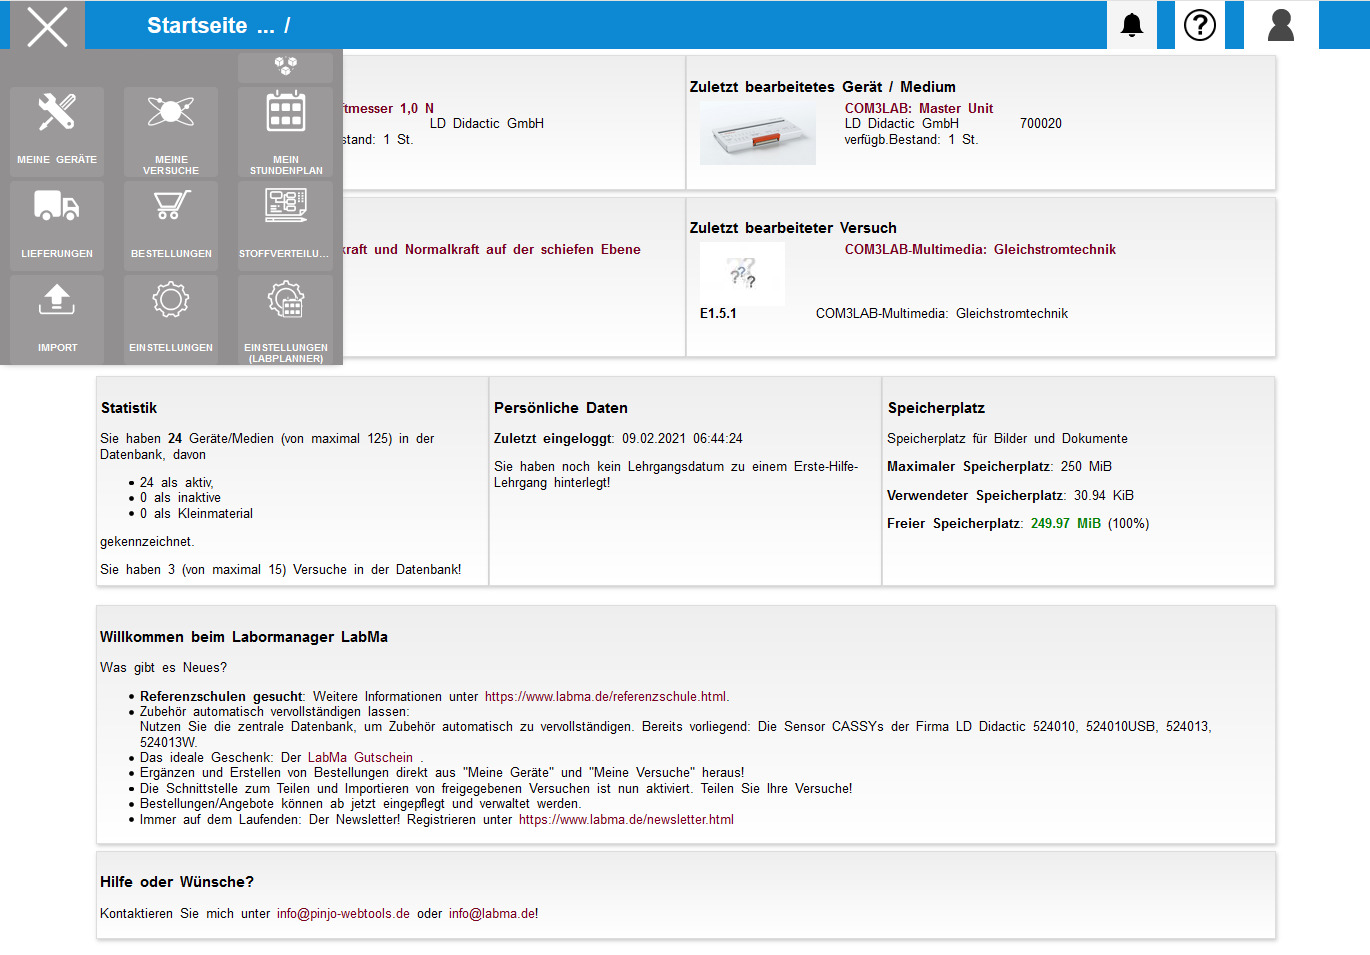Open the labma.de newsletter.html link

[x=626, y=820]
